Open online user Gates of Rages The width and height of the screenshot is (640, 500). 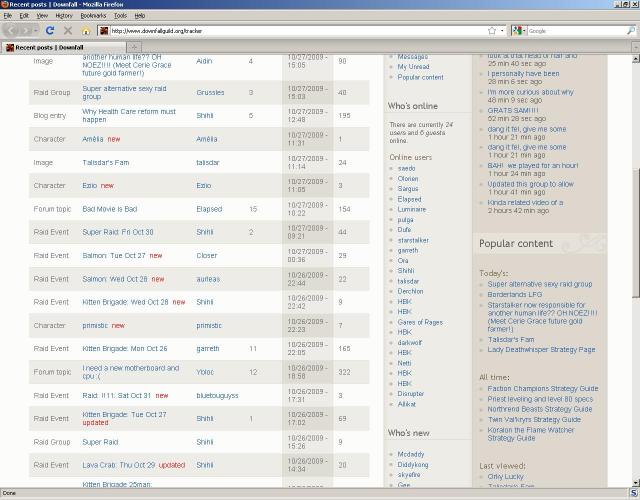click(420, 322)
